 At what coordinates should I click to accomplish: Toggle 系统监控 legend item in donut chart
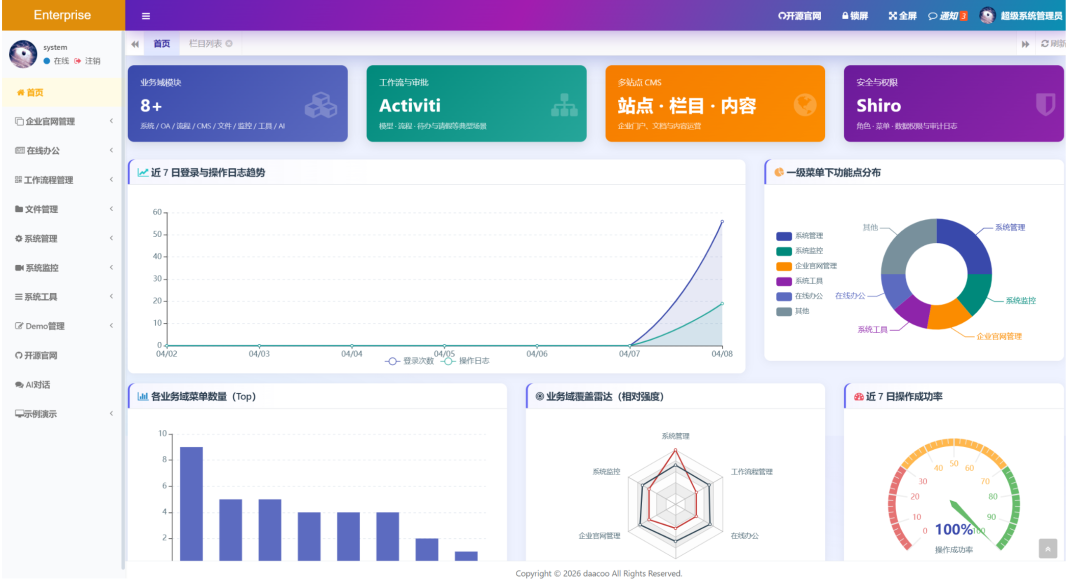(x=800, y=251)
